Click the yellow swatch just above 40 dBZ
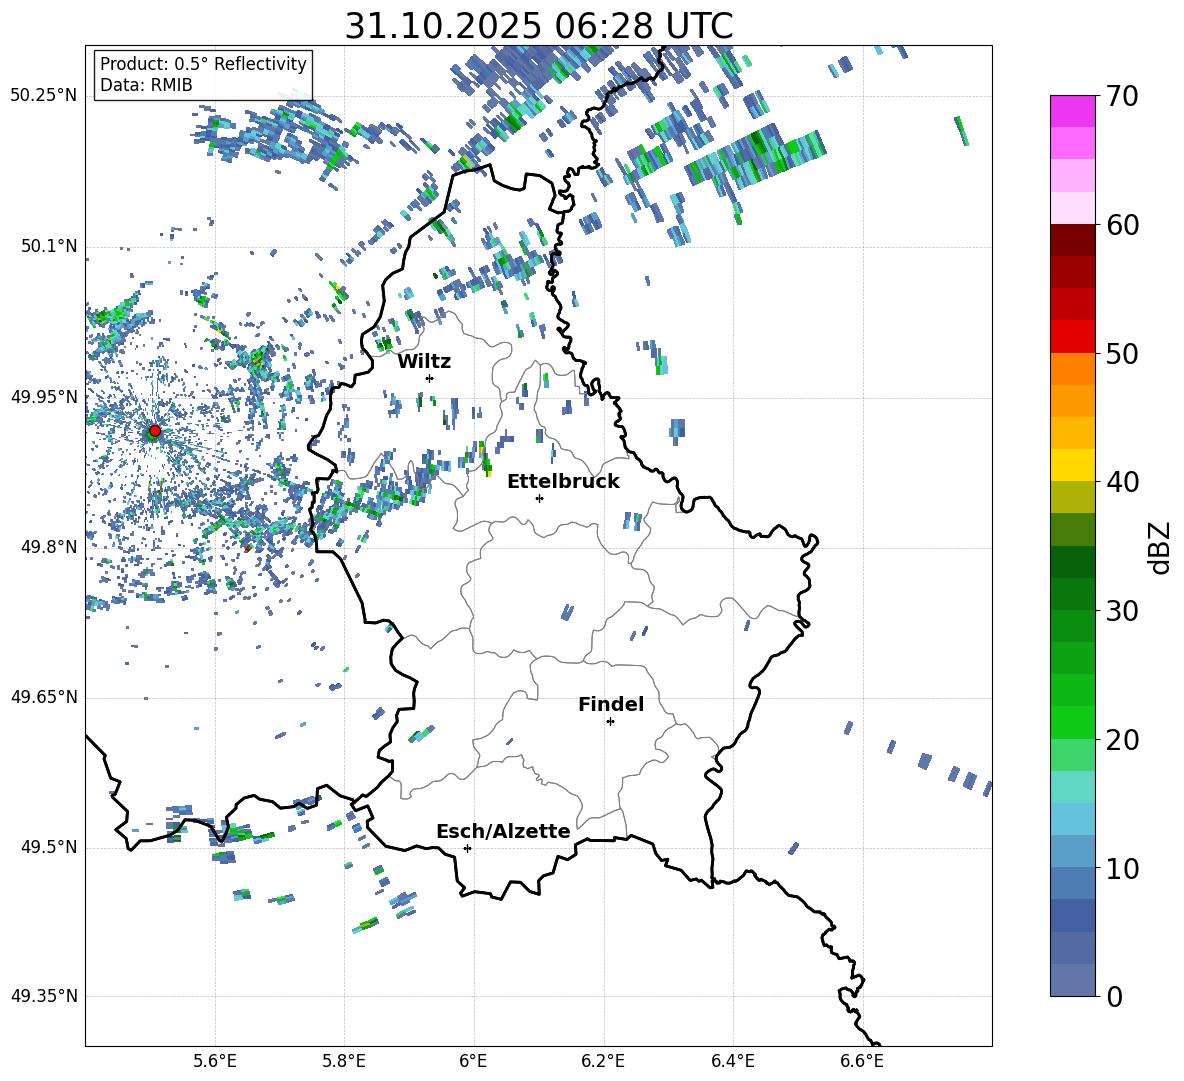This screenshot has height=1081, width=1184. click(x=1072, y=465)
